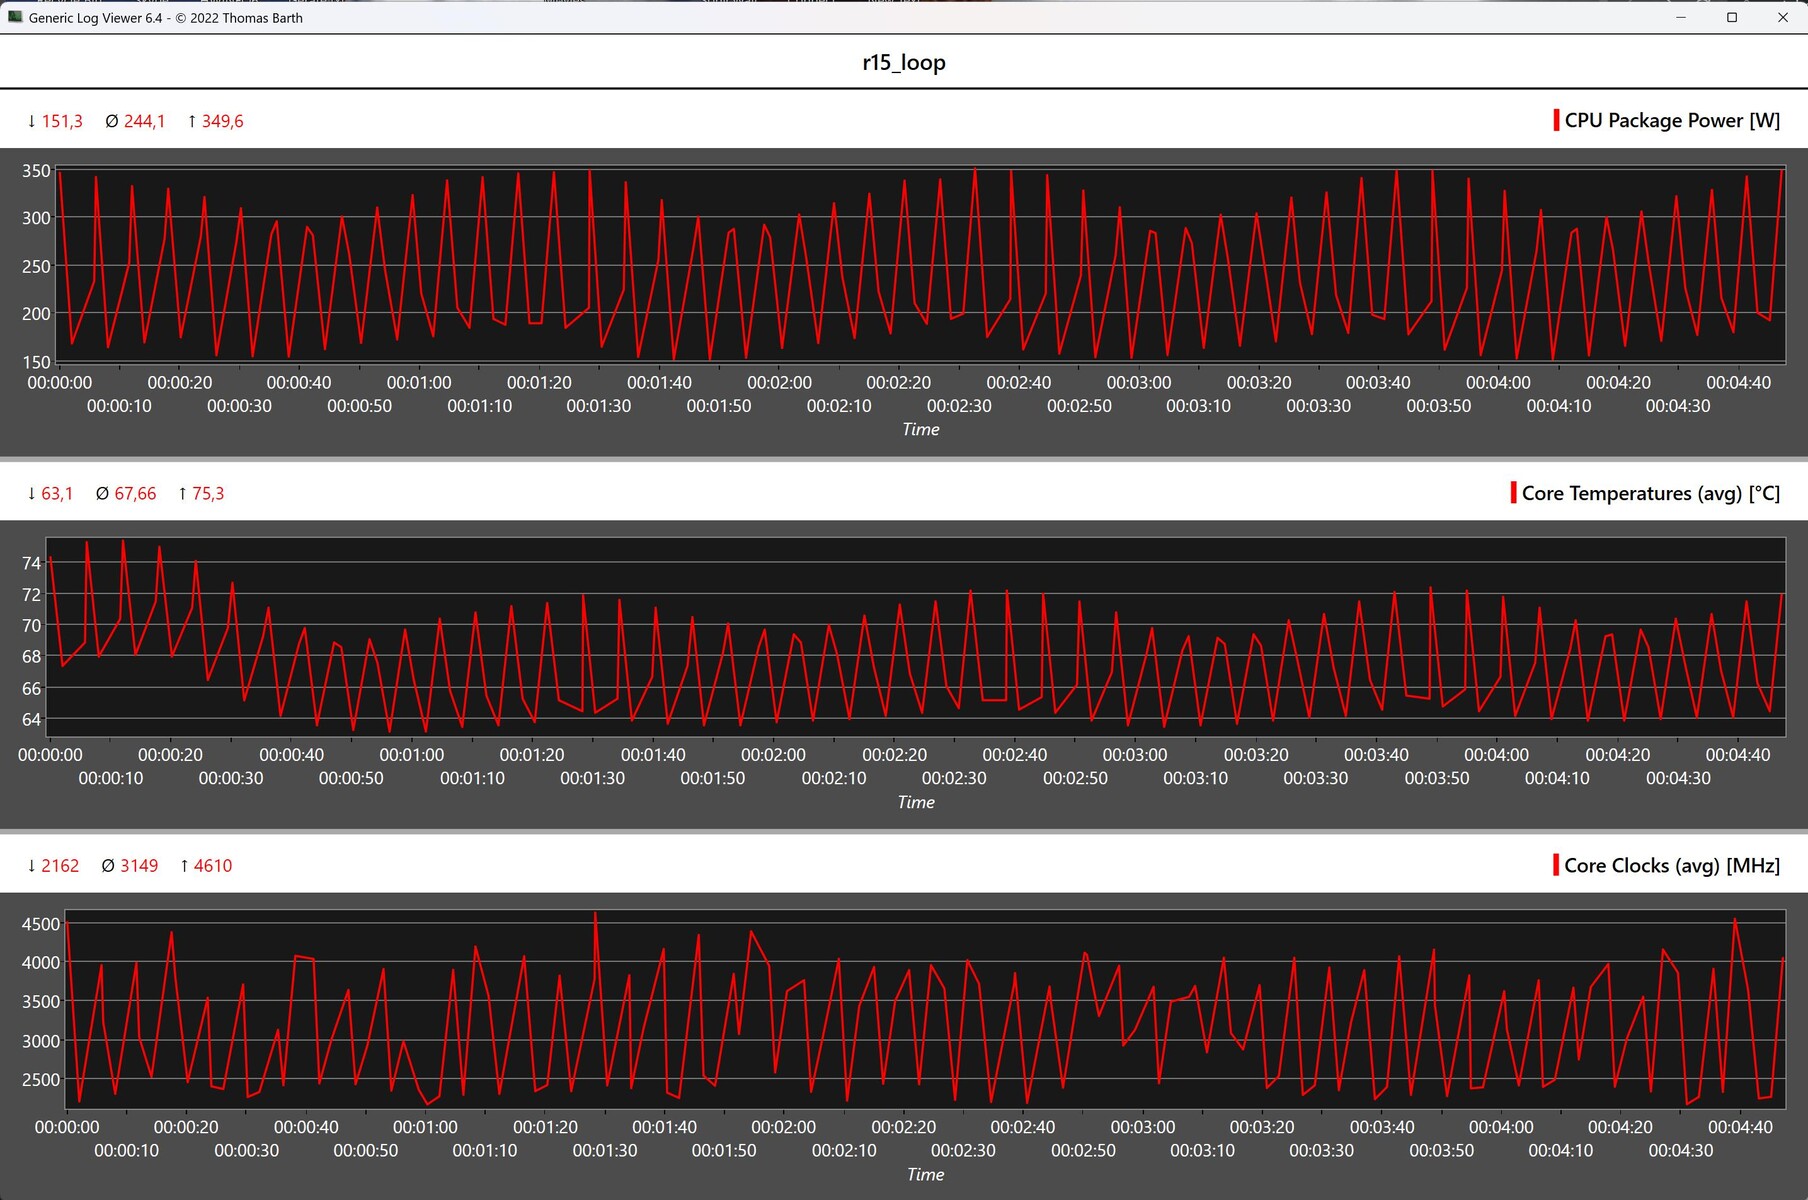The width and height of the screenshot is (1808, 1200).
Task: Maximize the Generic Log Viewer window
Action: (1732, 17)
